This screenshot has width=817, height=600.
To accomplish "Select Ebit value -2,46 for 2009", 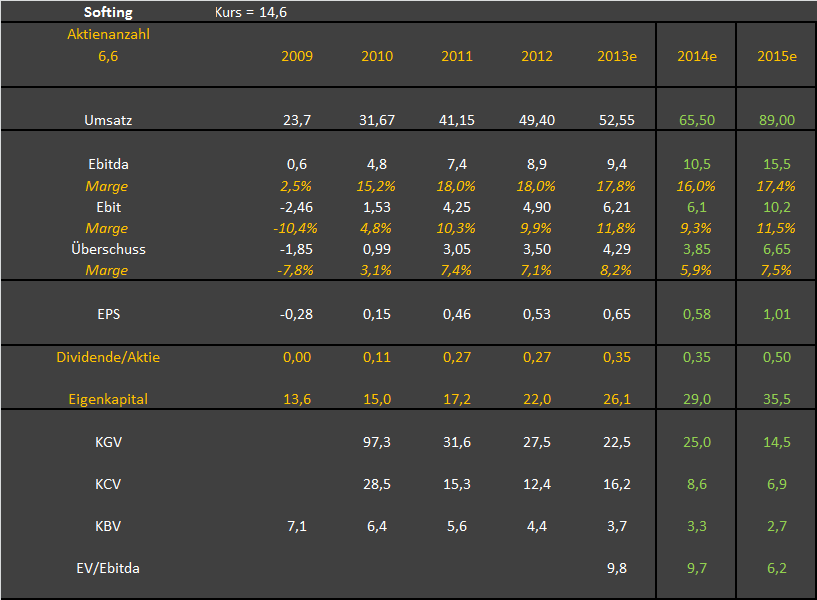I will [297, 207].
